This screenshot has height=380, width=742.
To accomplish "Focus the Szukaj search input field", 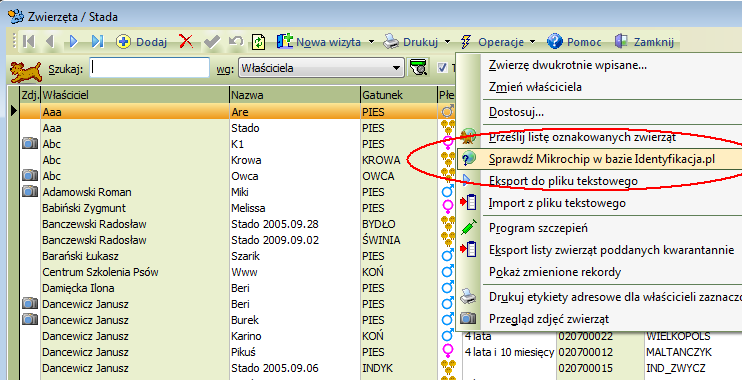I will pyautogui.click(x=150, y=68).
